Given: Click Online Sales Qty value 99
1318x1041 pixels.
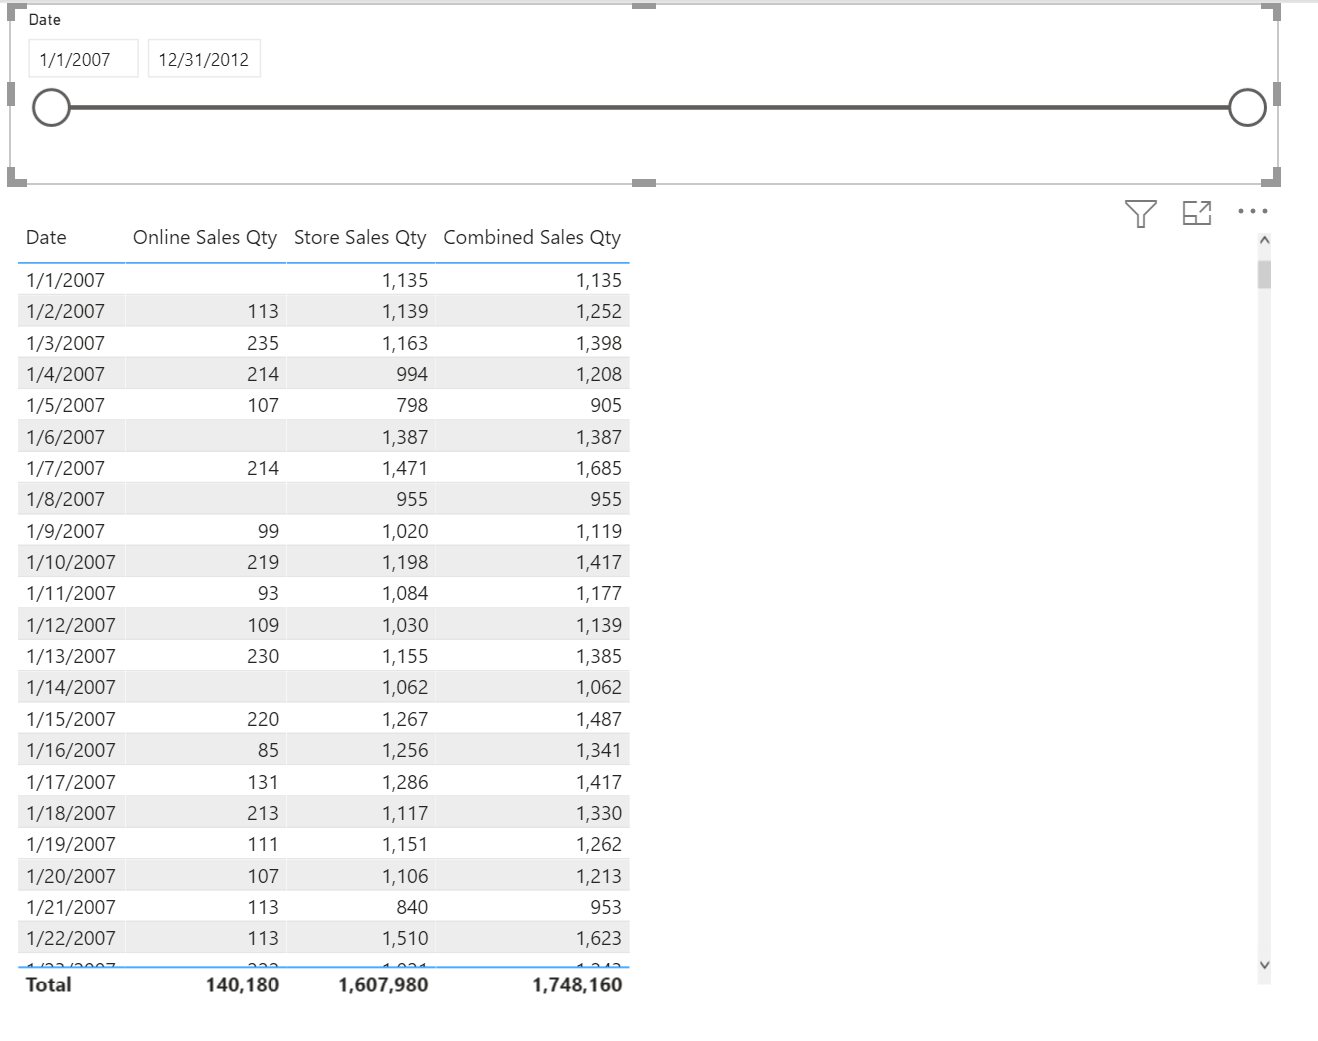Looking at the screenshot, I should click(268, 531).
